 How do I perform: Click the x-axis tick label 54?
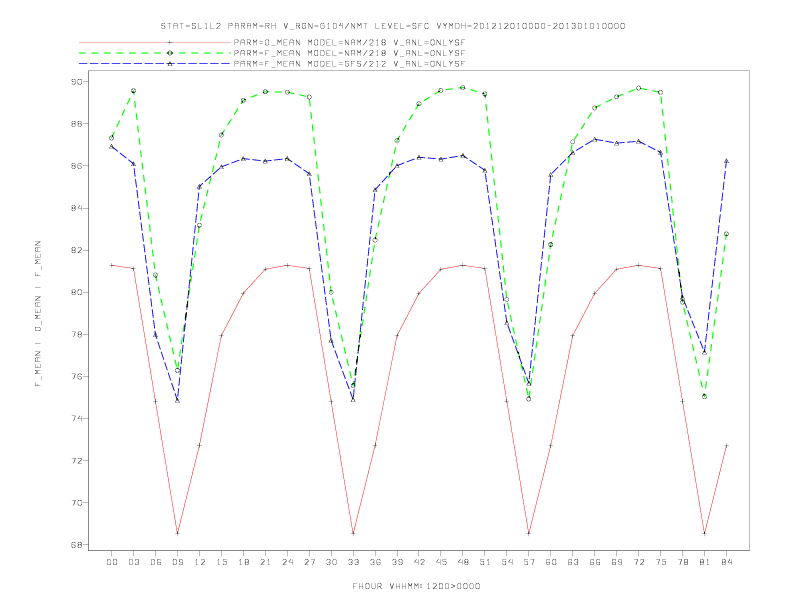click(x=507, y=562)
